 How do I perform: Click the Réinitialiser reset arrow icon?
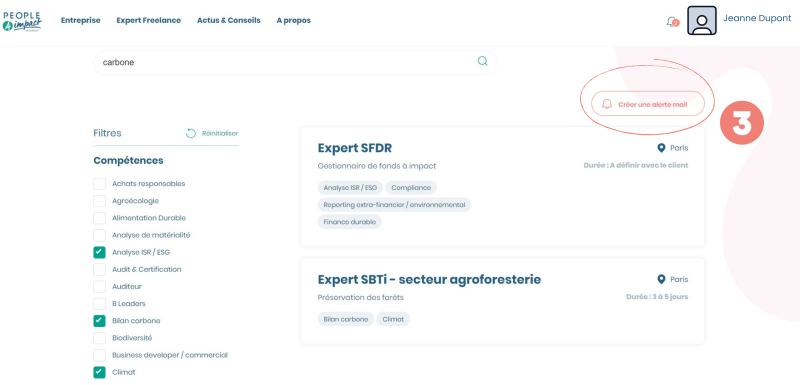coord(191,134)
